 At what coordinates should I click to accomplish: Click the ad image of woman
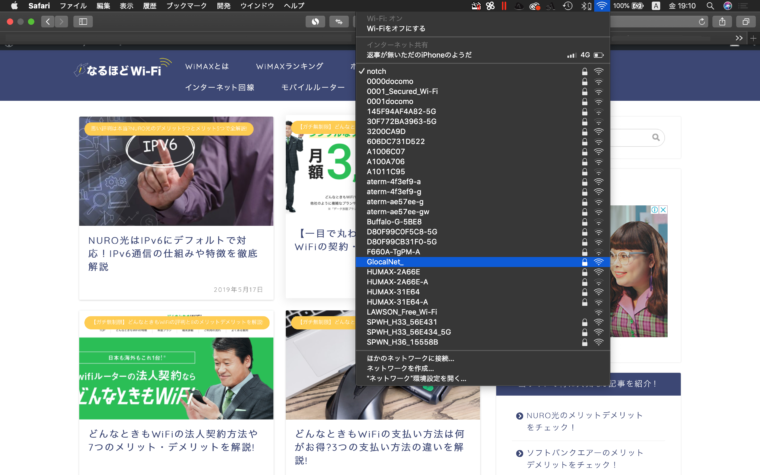(639, 271)
